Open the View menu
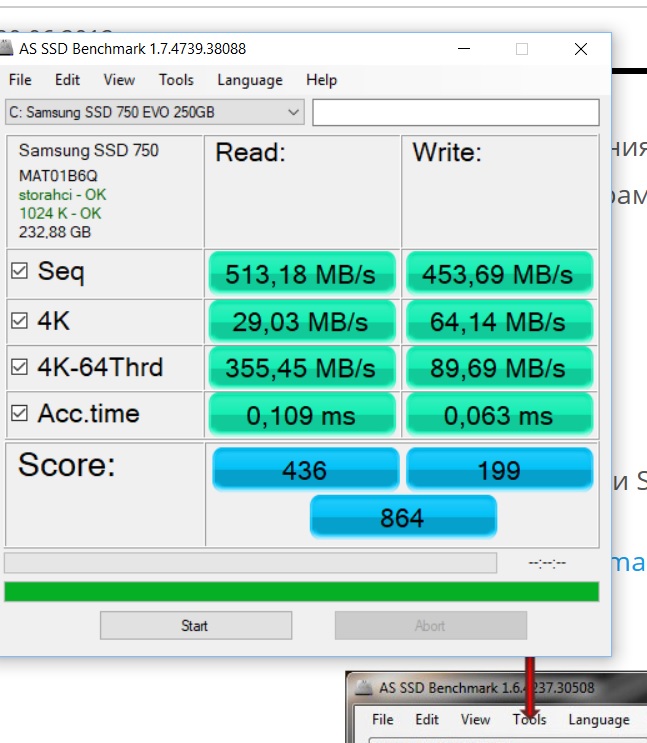 click(119, 80)
